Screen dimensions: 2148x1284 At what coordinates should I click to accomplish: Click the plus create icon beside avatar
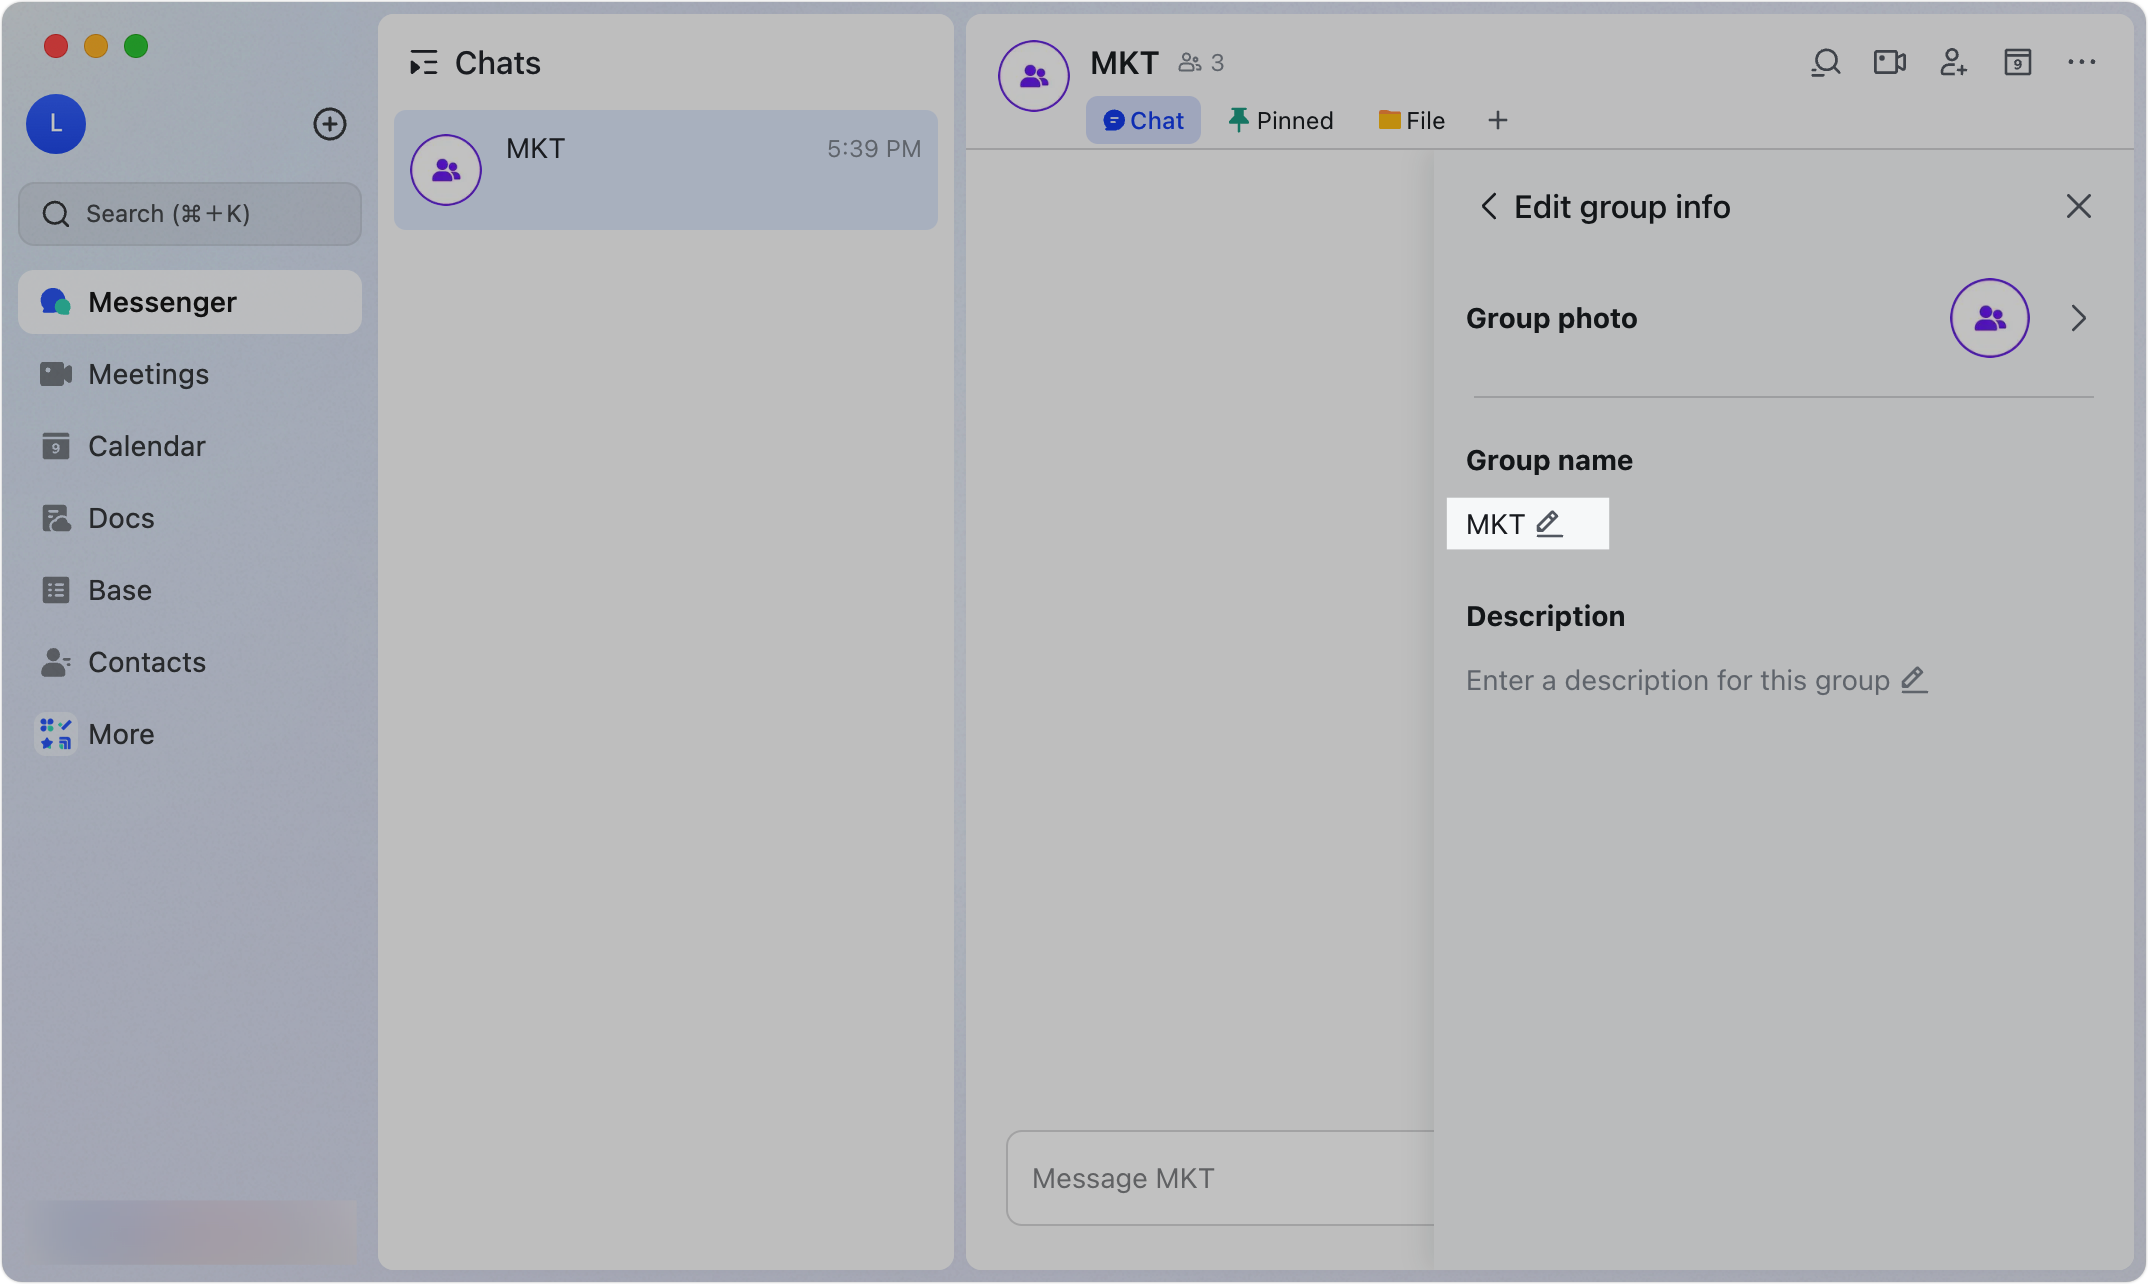[330, 124]
